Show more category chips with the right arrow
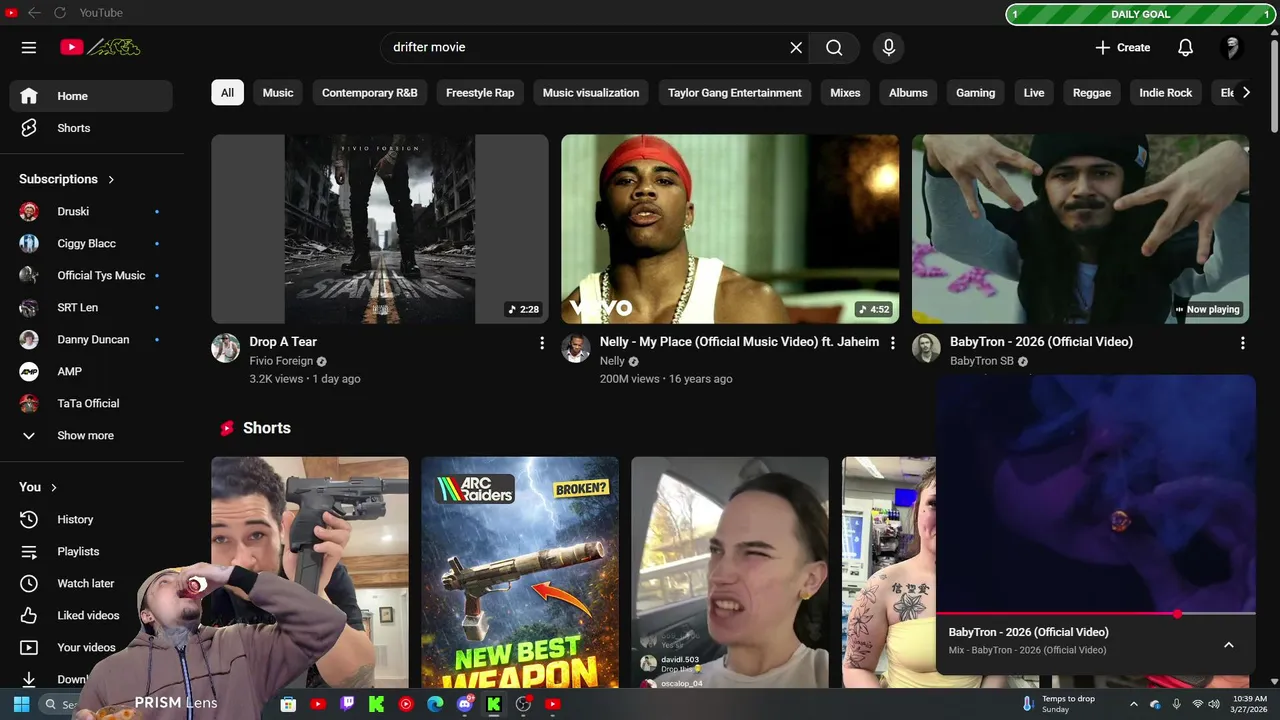Viewport: 1280px width, 720px height. (1246, 92)
